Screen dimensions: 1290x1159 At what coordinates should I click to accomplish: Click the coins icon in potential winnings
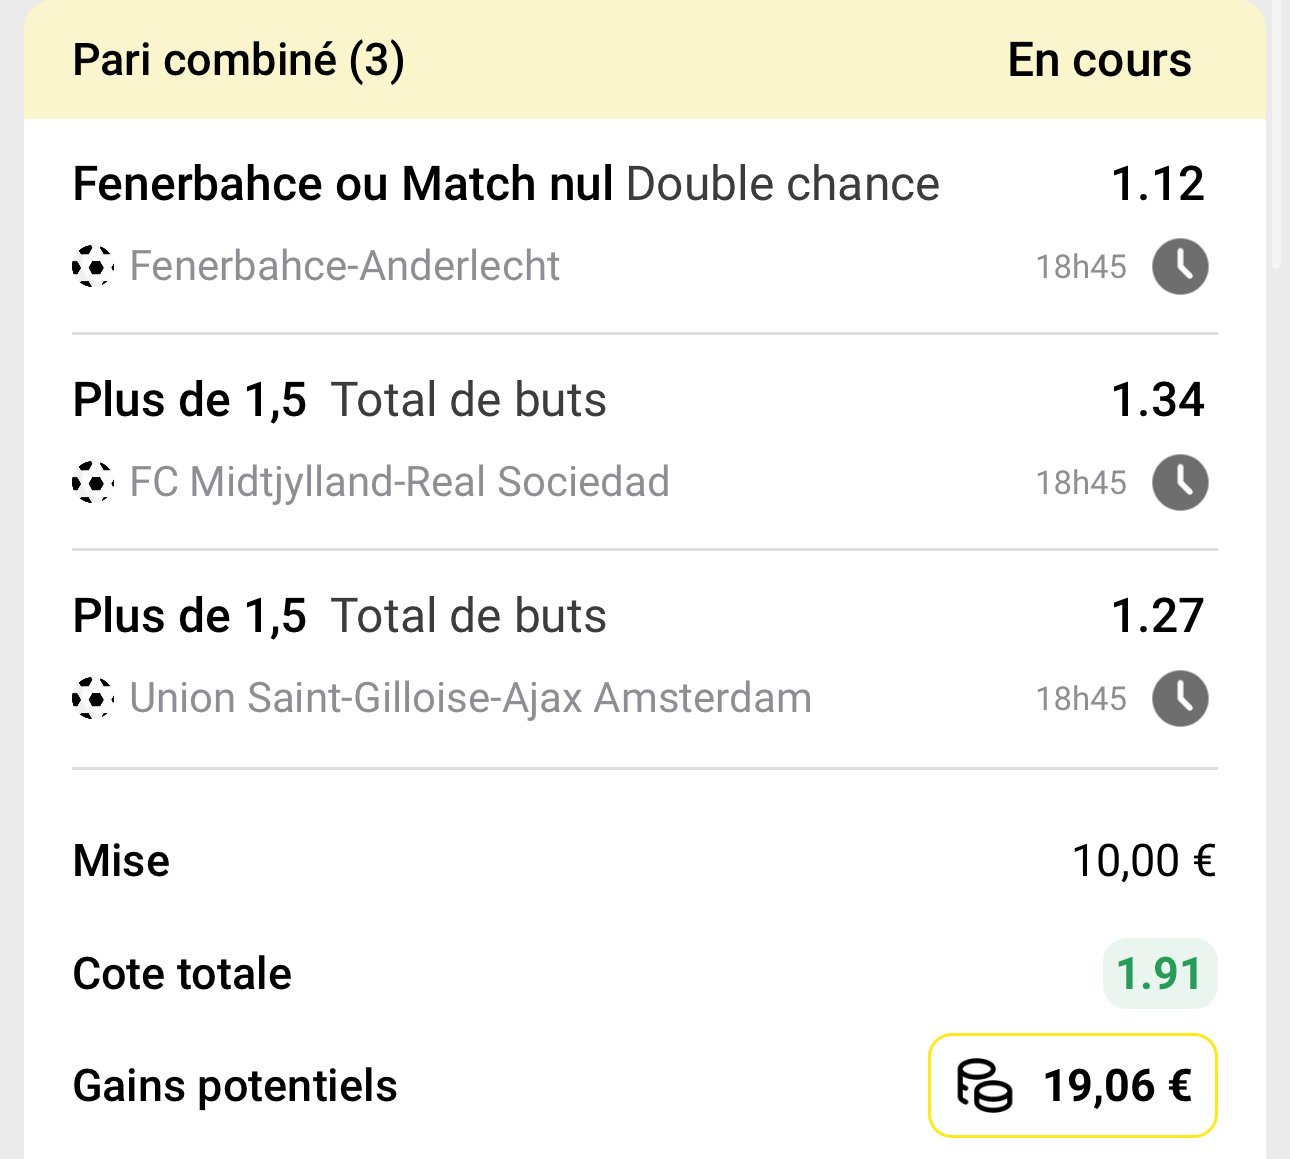[x=984, y=1086]
